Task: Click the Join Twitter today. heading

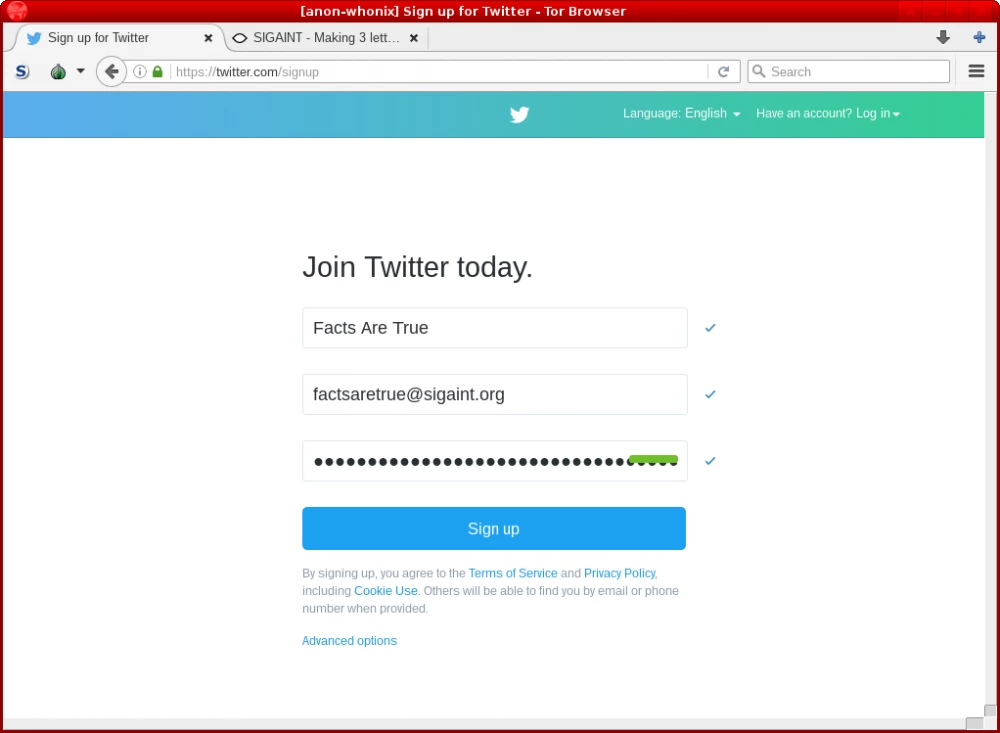Action: pos(417,267)
